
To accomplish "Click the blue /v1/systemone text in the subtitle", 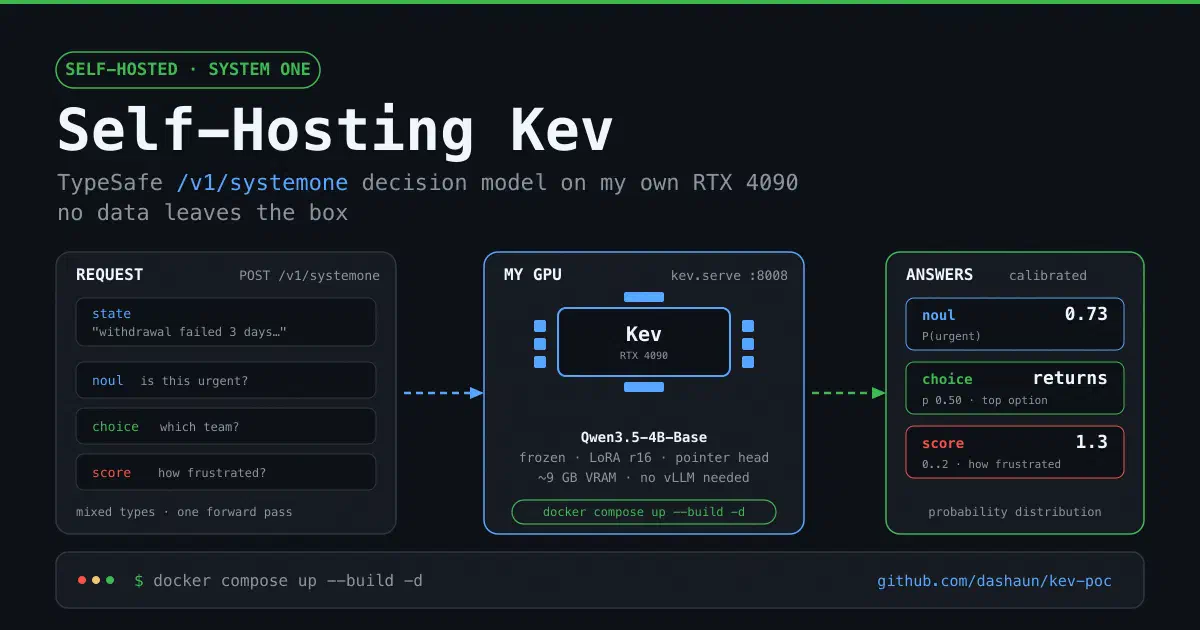I will point(262,182).
